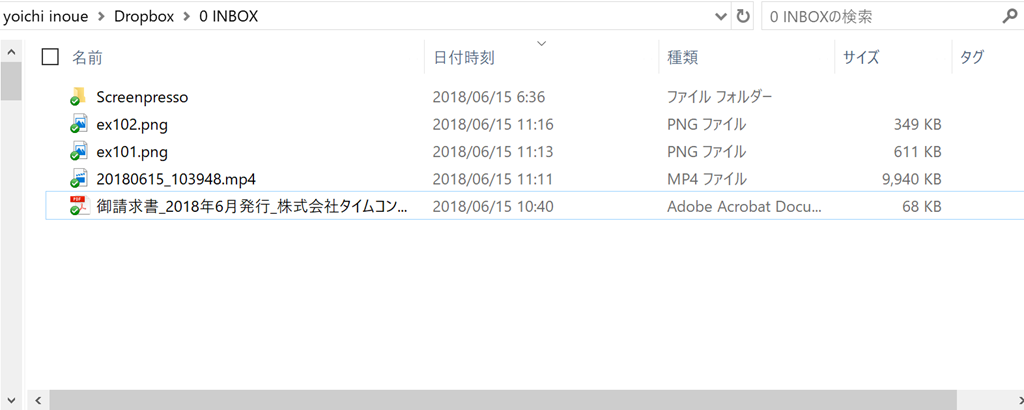This screenshot has width=1024, height=410.
Task: Refresh the 0 INBOX folder view
Action: tap(742, 17)
